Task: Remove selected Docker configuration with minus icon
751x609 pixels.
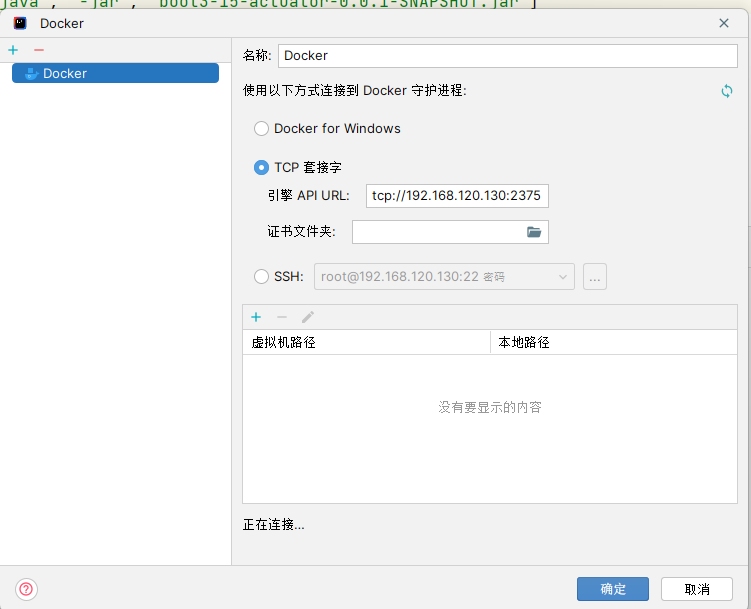Action: [x=39, y=50]
